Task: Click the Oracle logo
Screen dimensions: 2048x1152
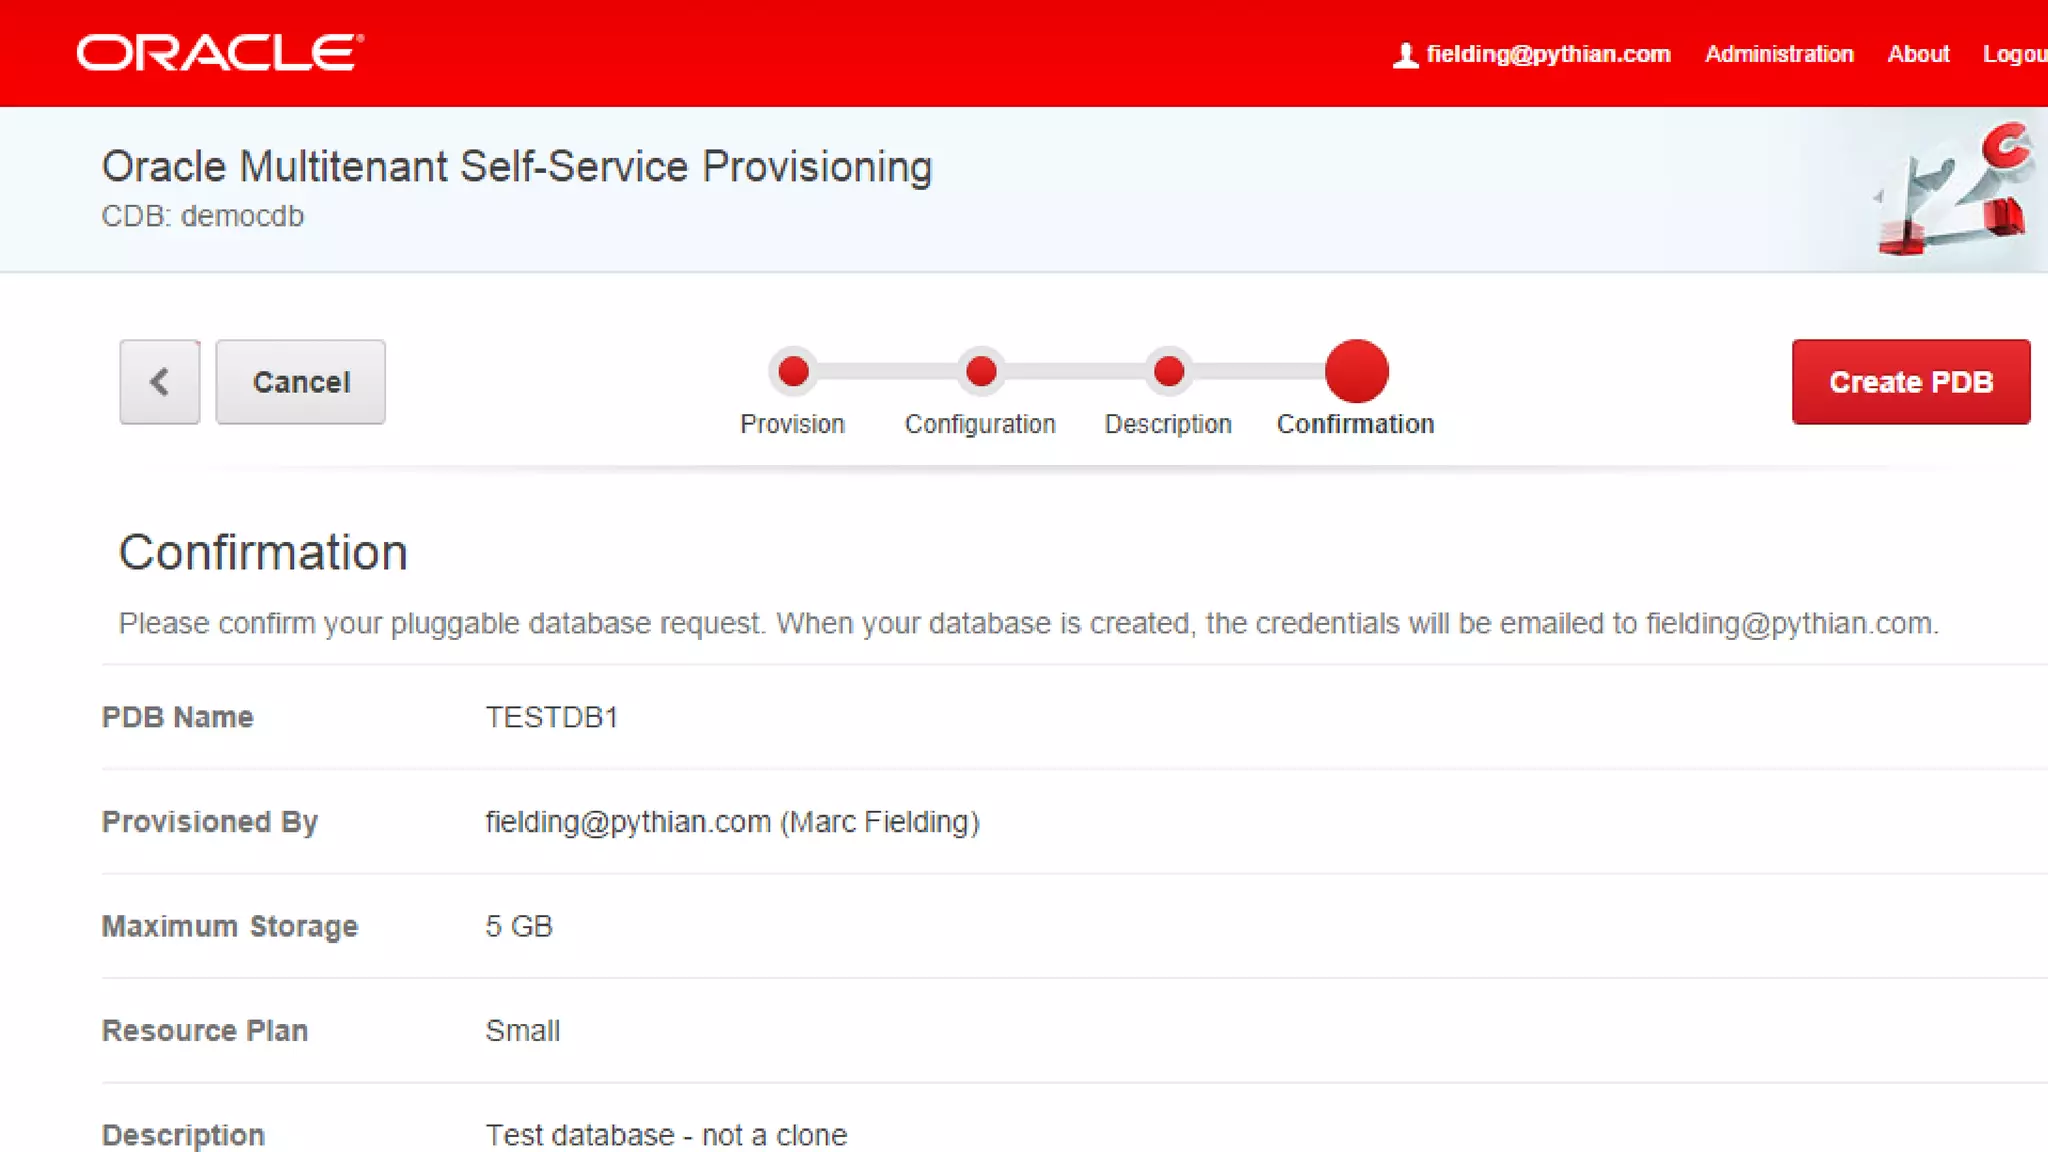Action: tap(220, 53)
